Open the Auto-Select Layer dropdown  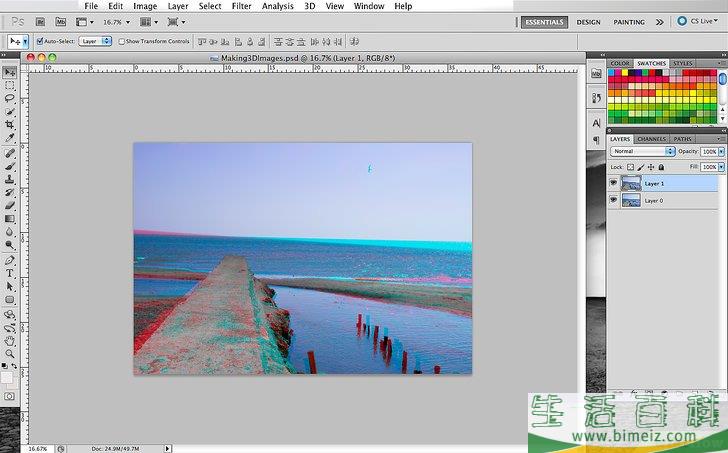[96, 41]
